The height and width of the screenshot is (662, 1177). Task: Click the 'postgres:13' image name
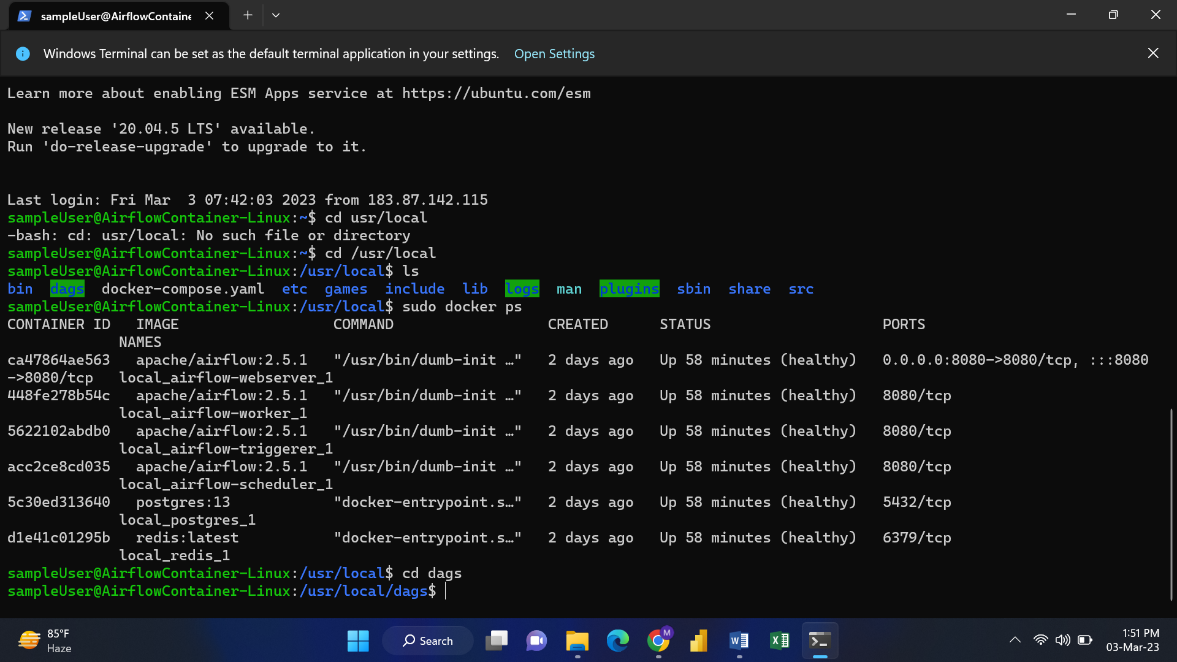click(x=183, y=502)
